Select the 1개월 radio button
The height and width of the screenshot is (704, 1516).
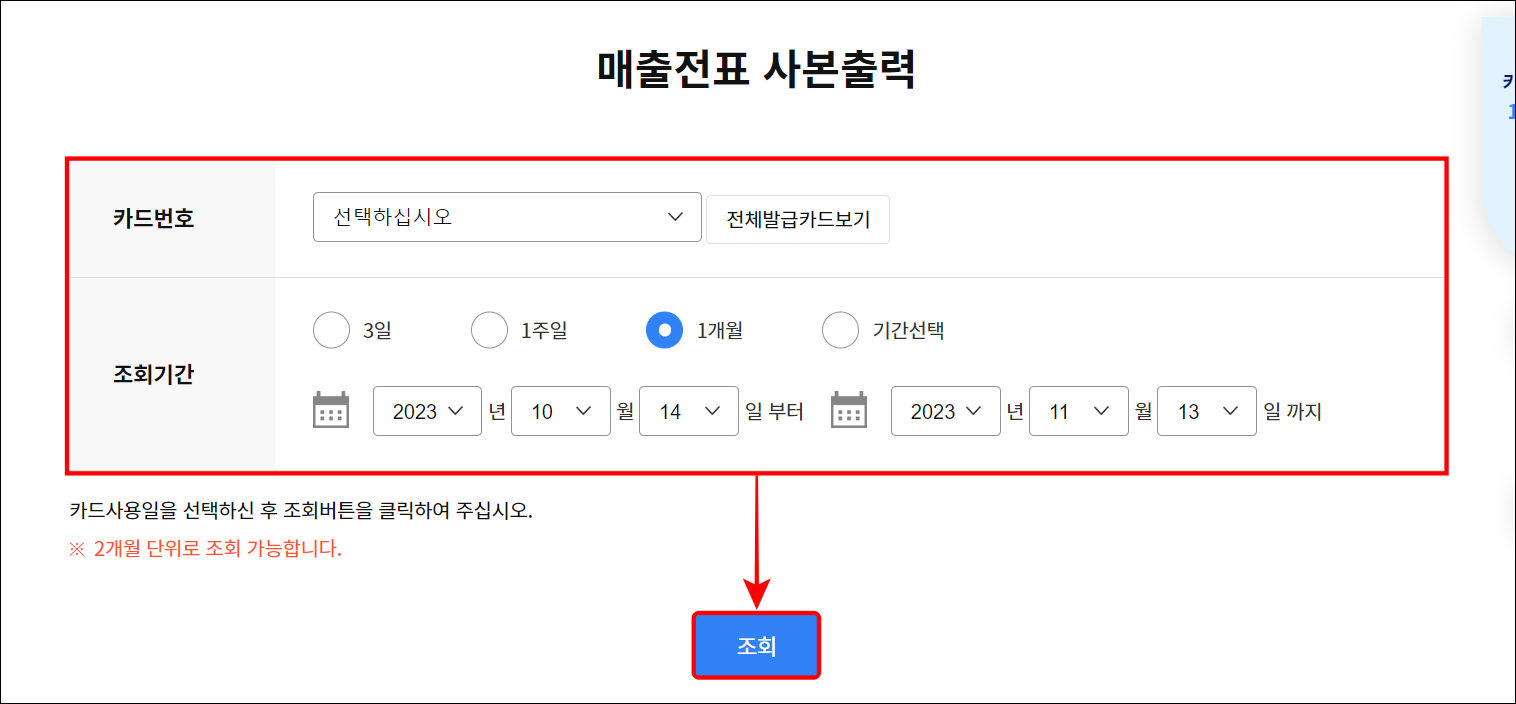pyautogui.click(x=663, y=330)
